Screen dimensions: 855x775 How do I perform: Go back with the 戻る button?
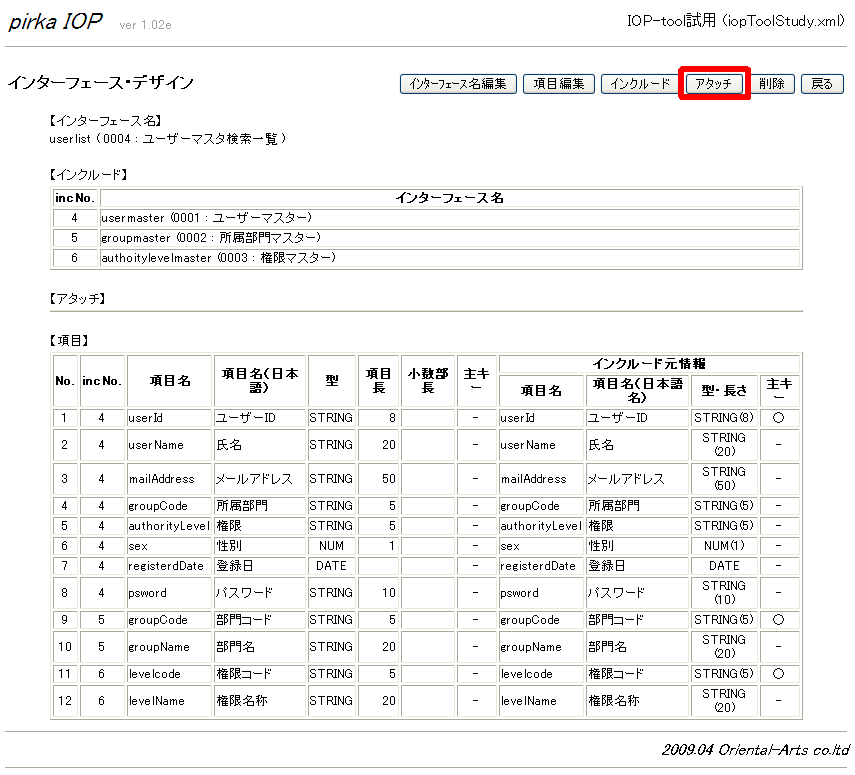(821, 84)
